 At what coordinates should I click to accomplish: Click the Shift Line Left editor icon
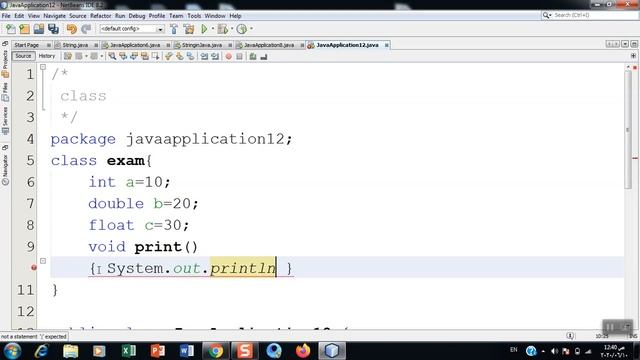pyautogui.click(x=204, y=56)
